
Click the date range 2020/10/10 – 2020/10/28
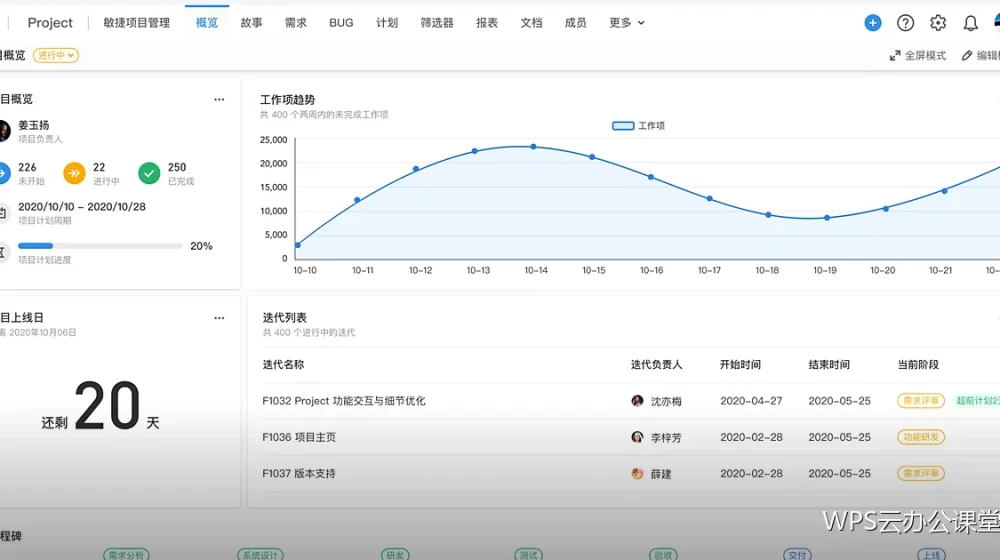click(82, 207)
